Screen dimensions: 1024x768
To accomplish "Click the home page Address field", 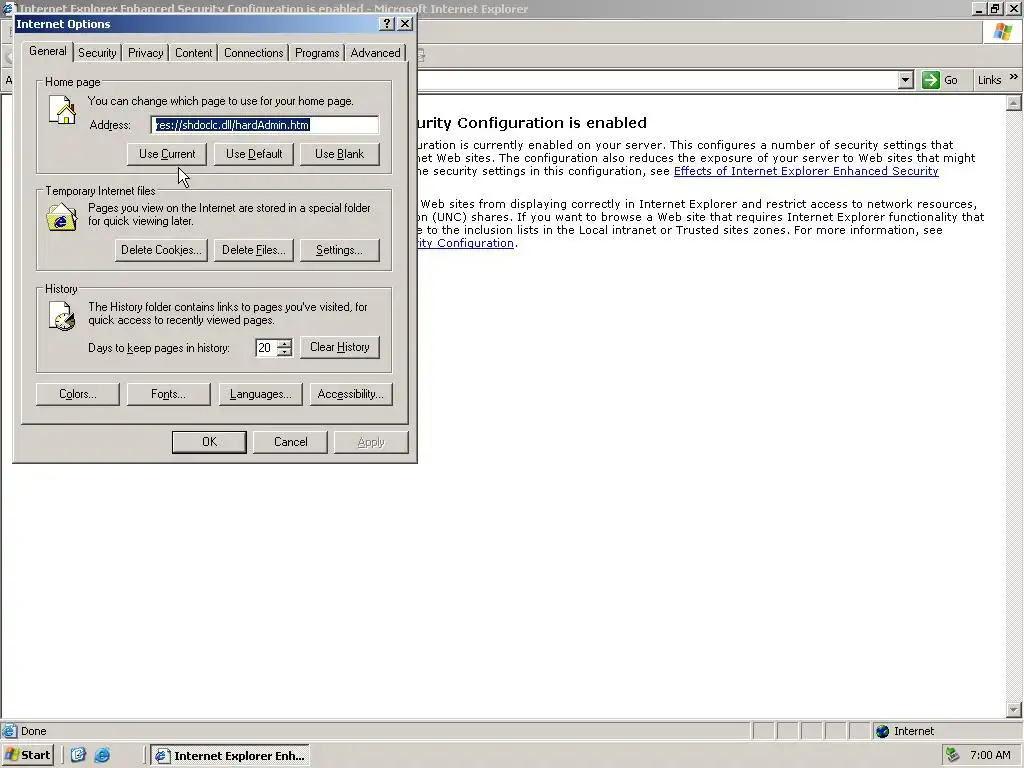I will [x=265, y=125].
